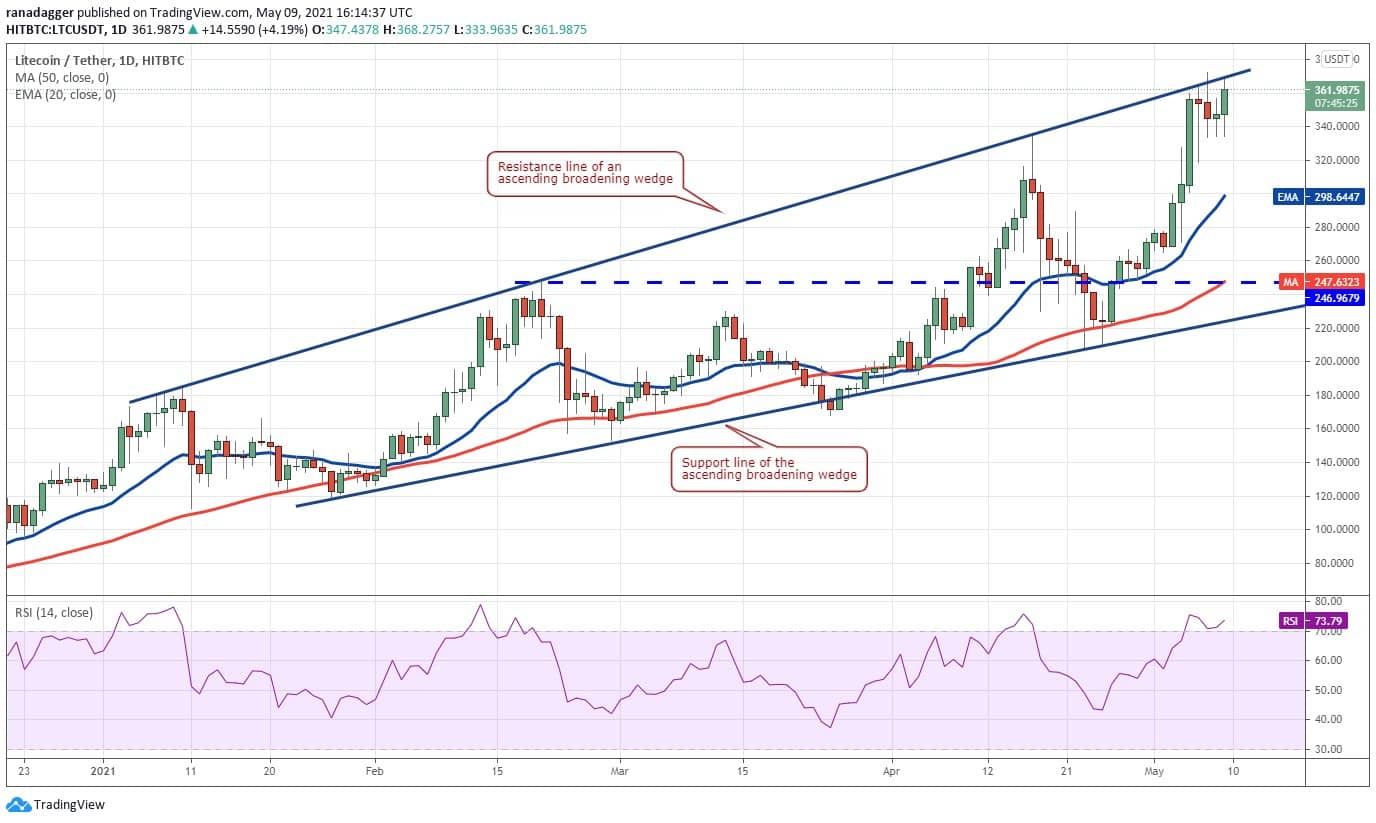This screenshot has height=823, width=1376.
Task: Click the 200.0000 price axis label
Action: click(x=1337, y=361)
